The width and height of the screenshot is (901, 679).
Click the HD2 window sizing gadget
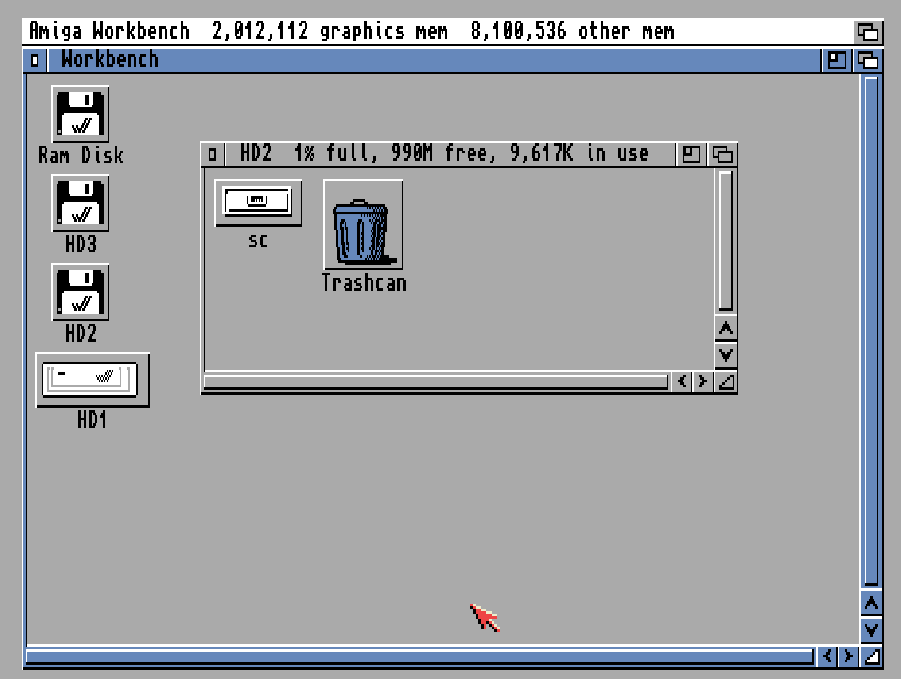[x=726, y=381]
